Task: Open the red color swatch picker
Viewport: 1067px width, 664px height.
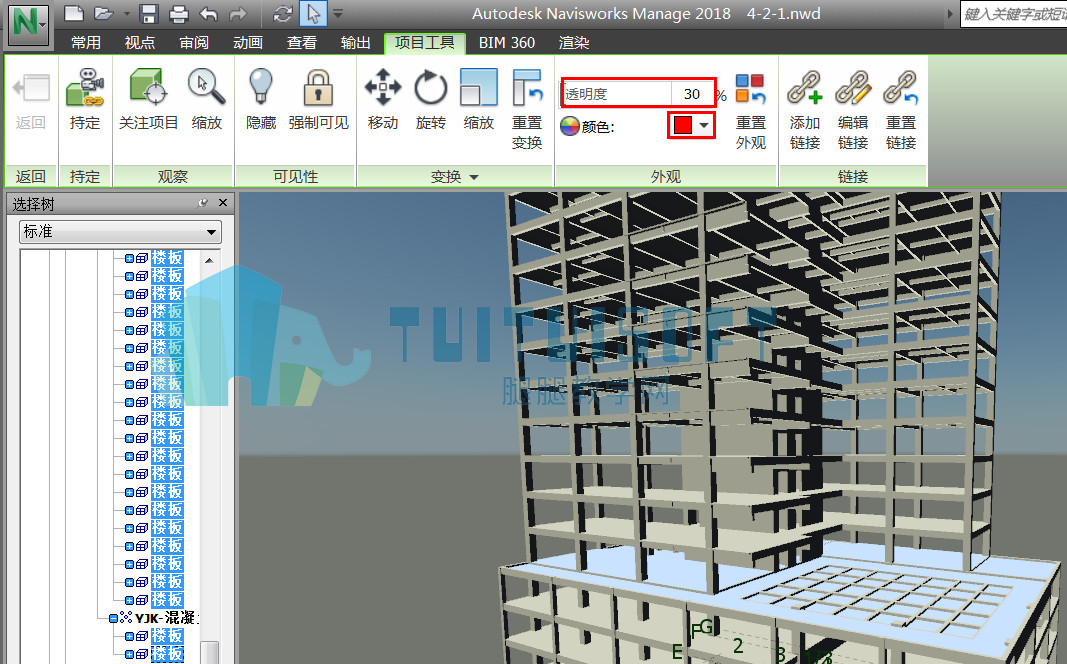Action: tap(691, 125)
